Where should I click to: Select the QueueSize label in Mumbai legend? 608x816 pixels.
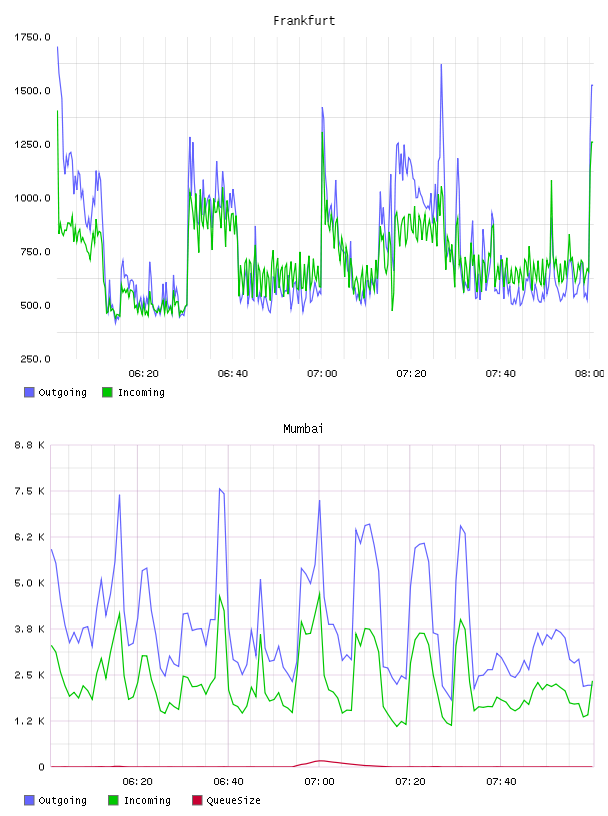point(233,800)
